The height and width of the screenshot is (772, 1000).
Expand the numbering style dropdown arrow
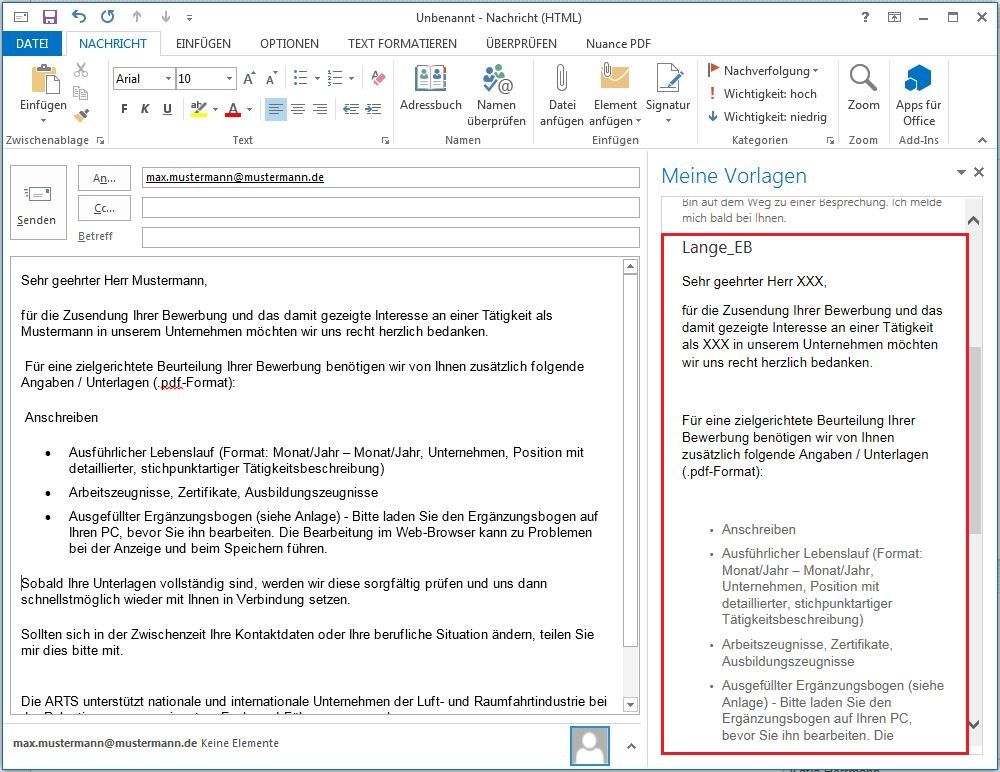[352, 78]
